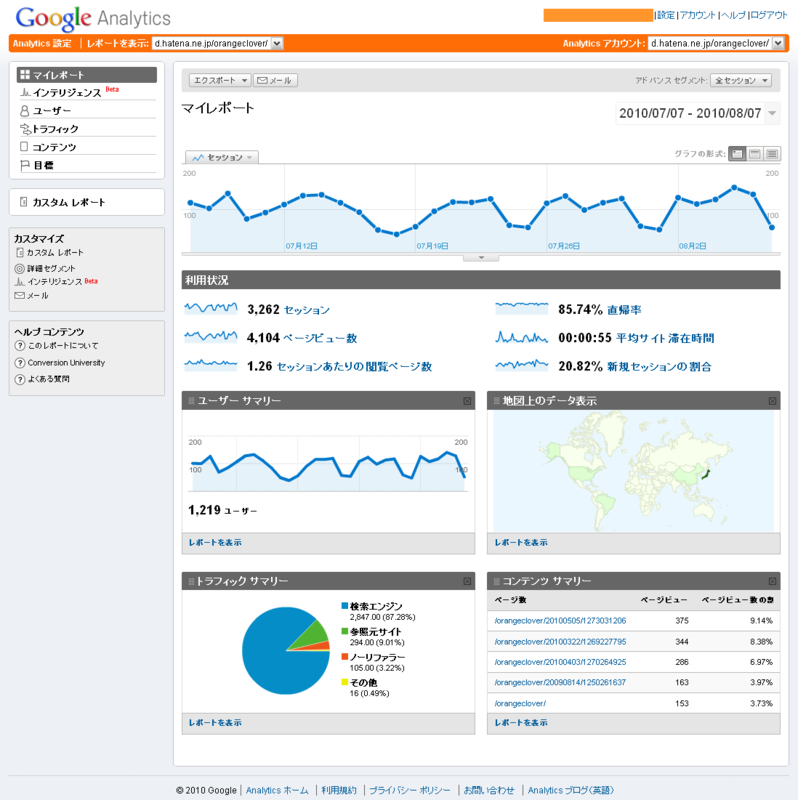Open the /orangeclover/ page link
The image size is (798, 800).
520,704
